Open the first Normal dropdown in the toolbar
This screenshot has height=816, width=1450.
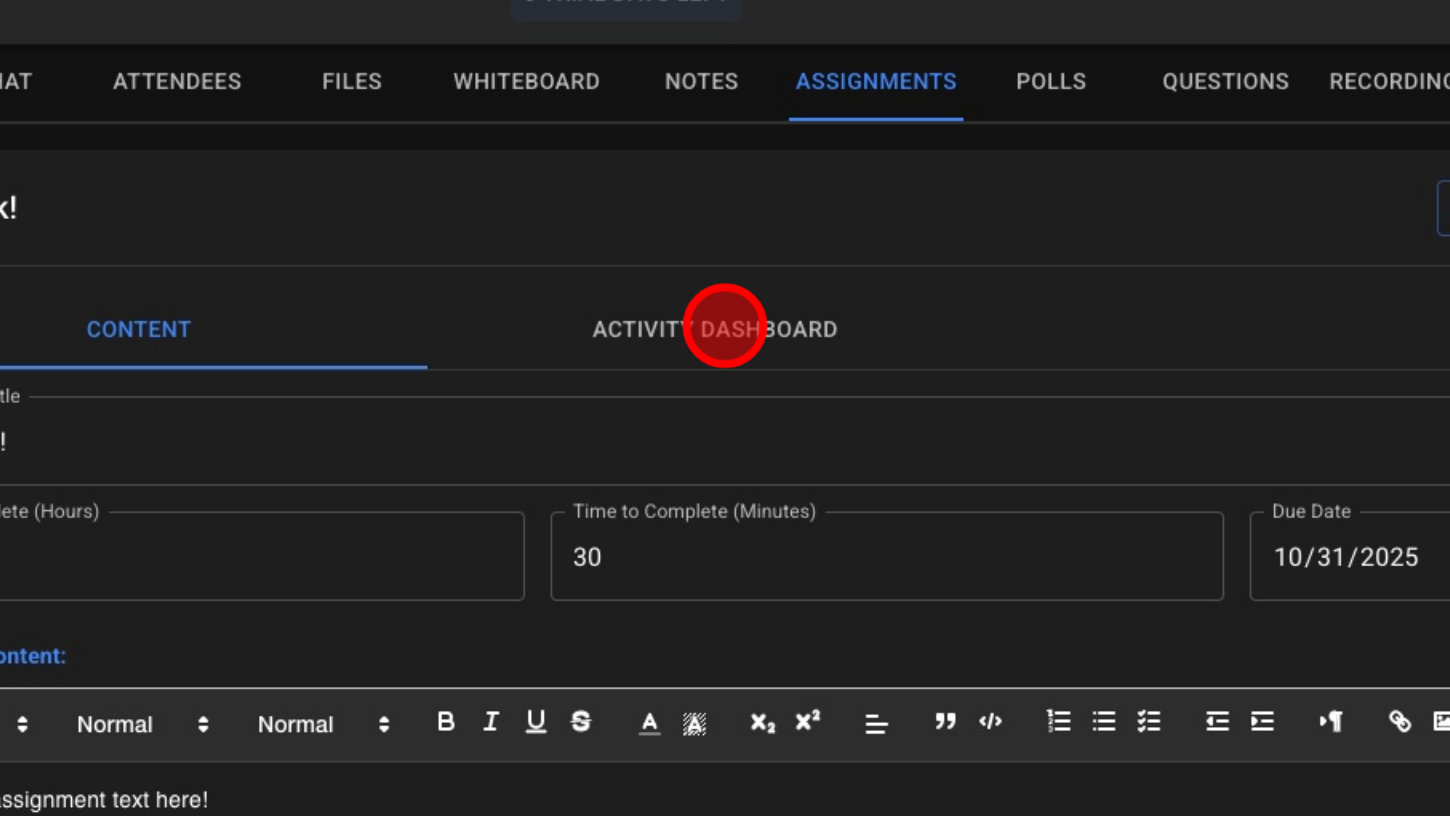point(143,724)
